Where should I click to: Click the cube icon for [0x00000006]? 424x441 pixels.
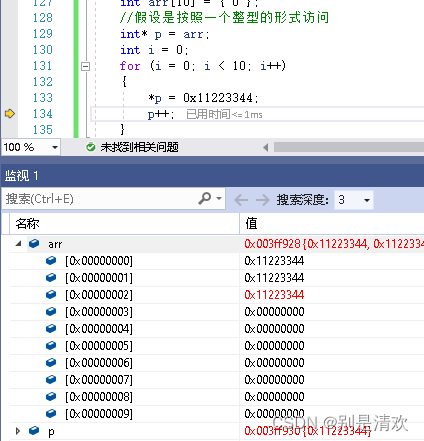[x=51, y=362]
